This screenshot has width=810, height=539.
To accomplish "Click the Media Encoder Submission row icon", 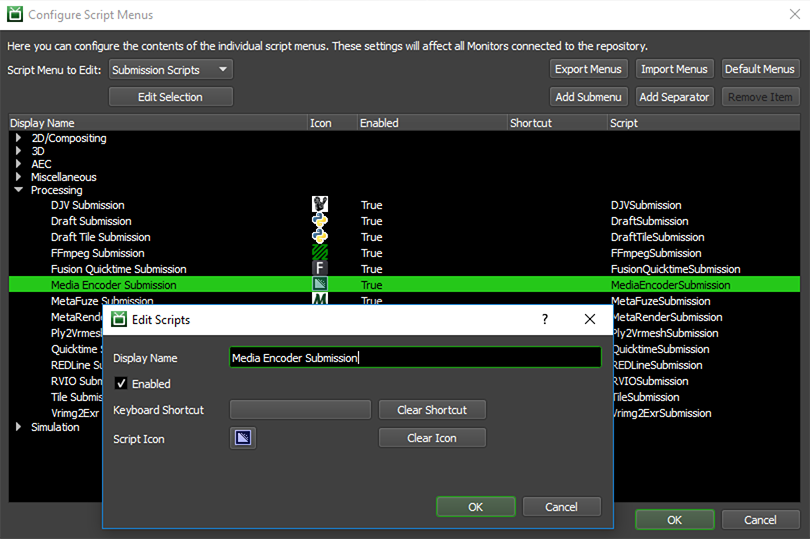I will [320, 285].
